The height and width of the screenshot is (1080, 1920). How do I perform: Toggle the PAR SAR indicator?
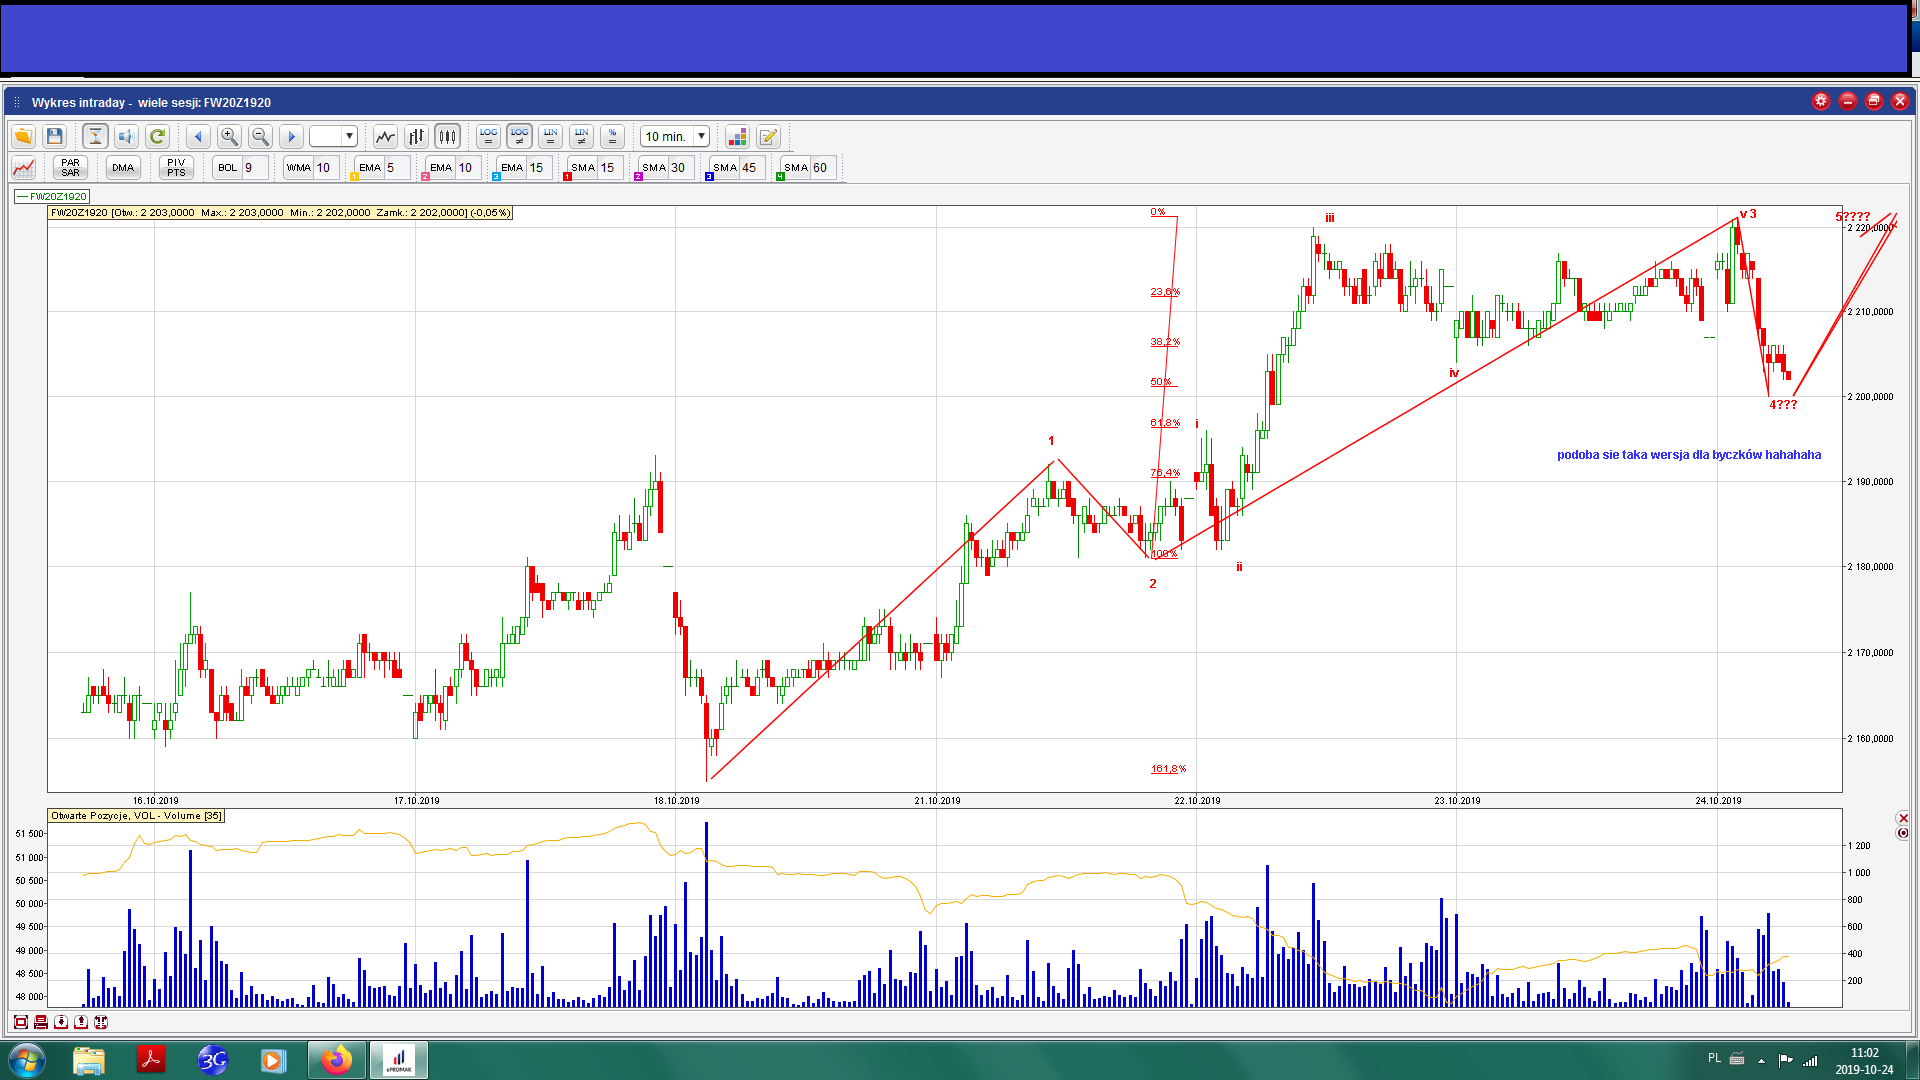[70, 167]
